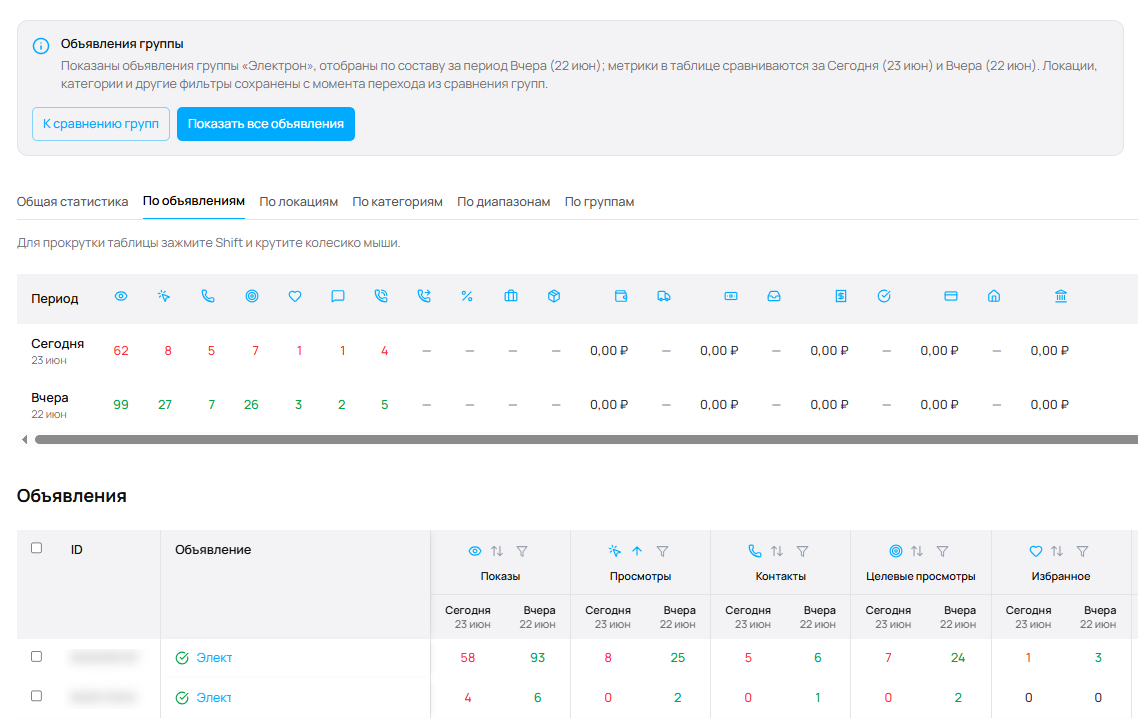The width and height of the screenshot is (1138, 719).
Task: Click the bank building icon in the period header
Action: (x=1061, y=296)
